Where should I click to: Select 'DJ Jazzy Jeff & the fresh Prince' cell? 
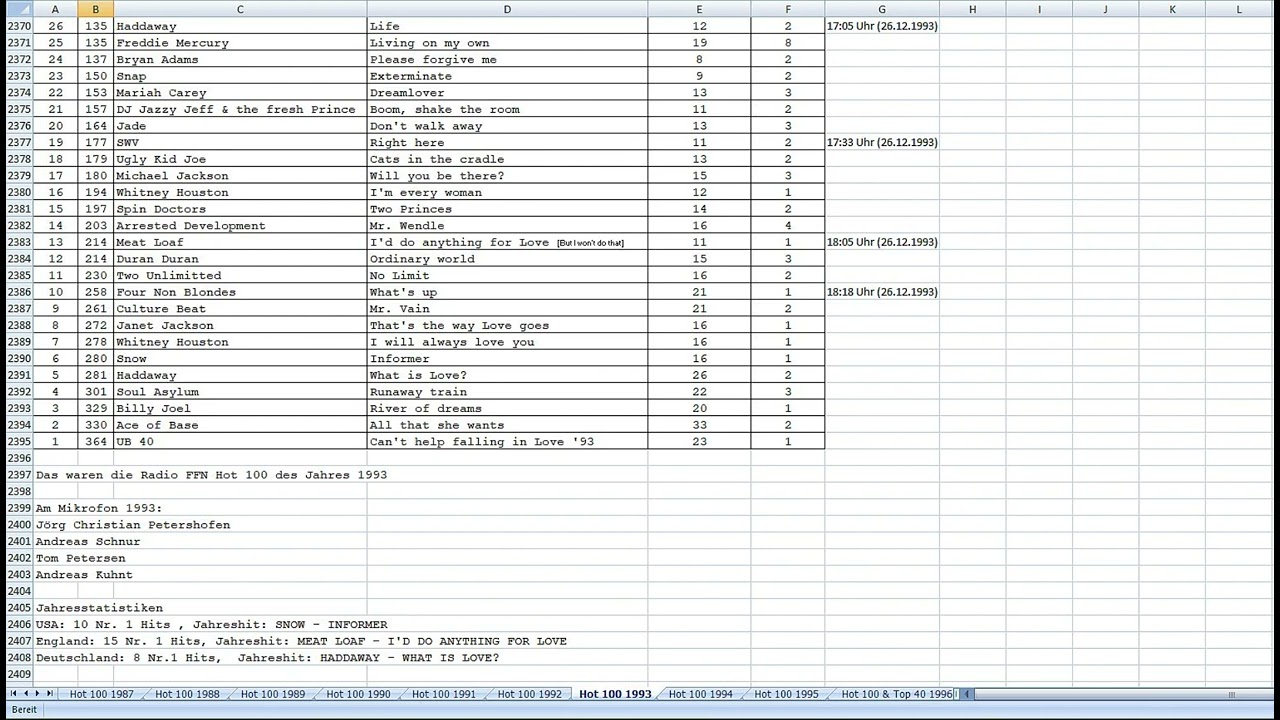click(240, 110)
